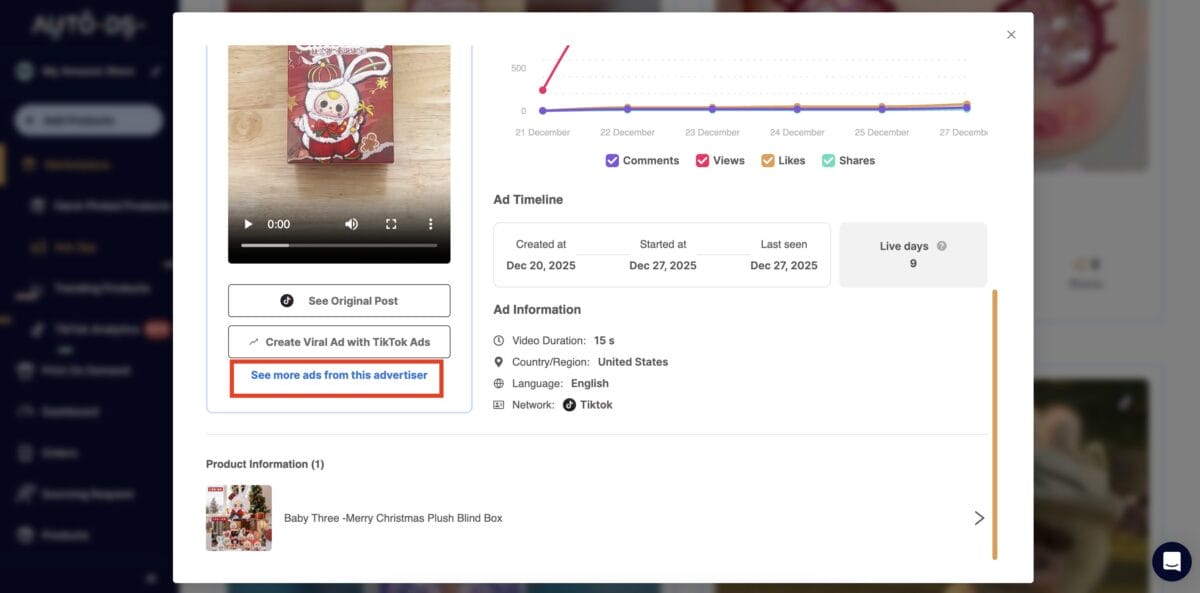Open the support chat bubble
This screenshot has height=593, width=1200.
coord(1170,561)
